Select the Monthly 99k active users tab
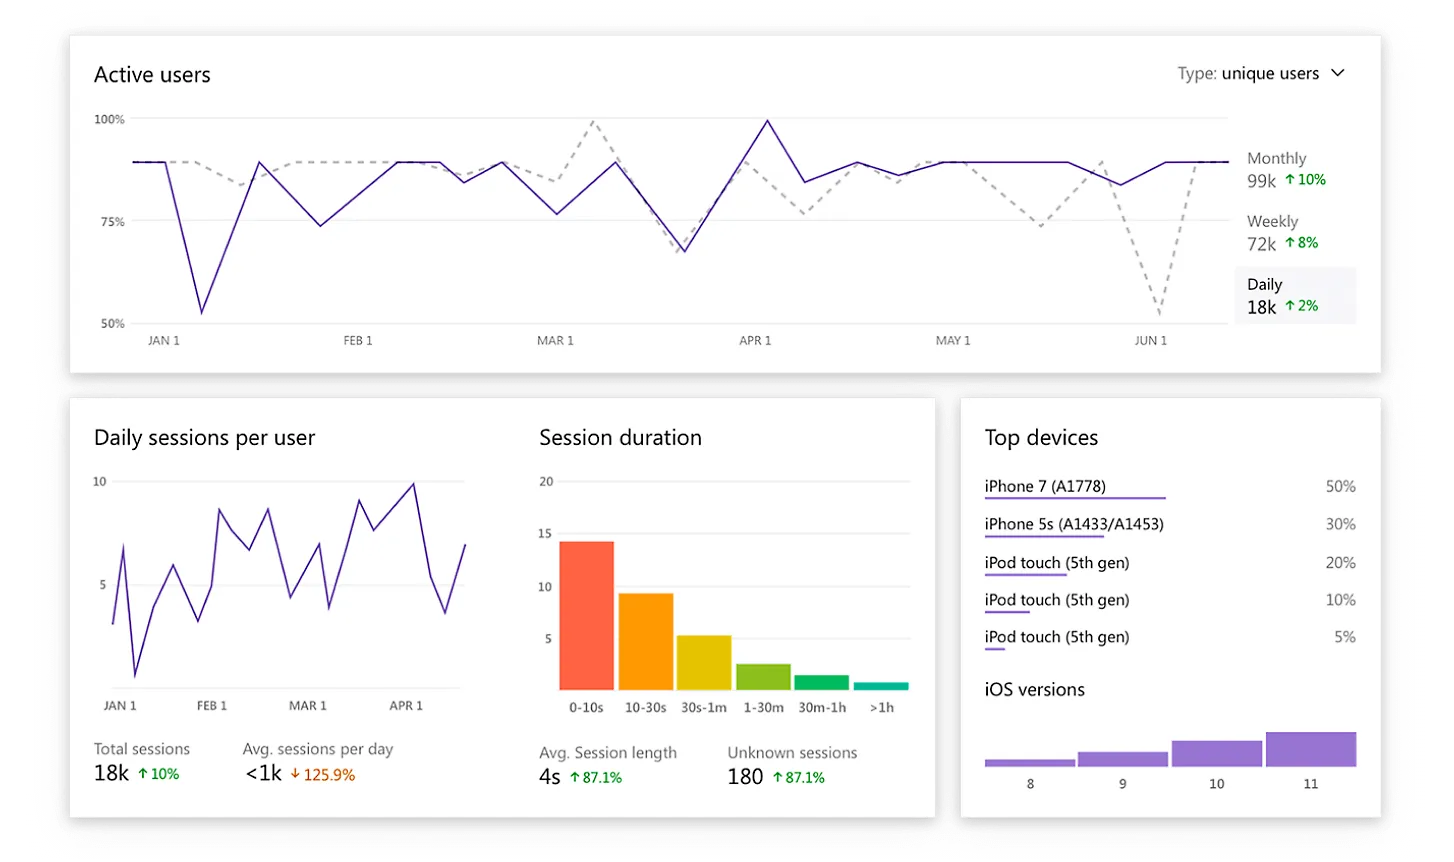The height and width of the screenshot is (862, 1454). click(1286, 170)
